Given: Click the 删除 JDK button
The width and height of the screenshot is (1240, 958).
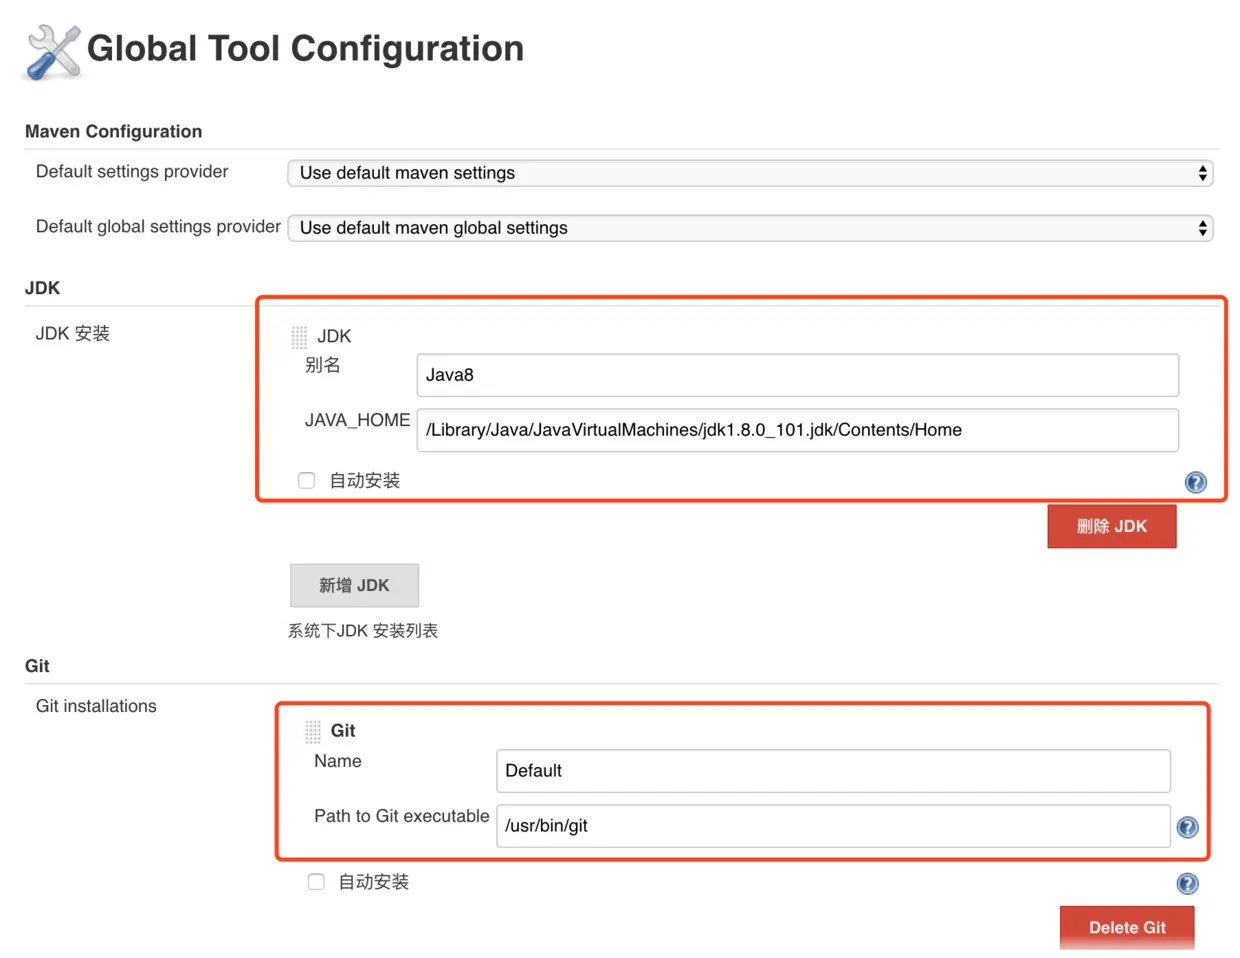Looking at the screenshot, I should [1111, 526].
